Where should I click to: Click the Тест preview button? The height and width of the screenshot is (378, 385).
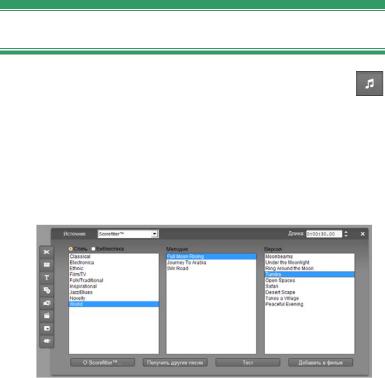248,363
